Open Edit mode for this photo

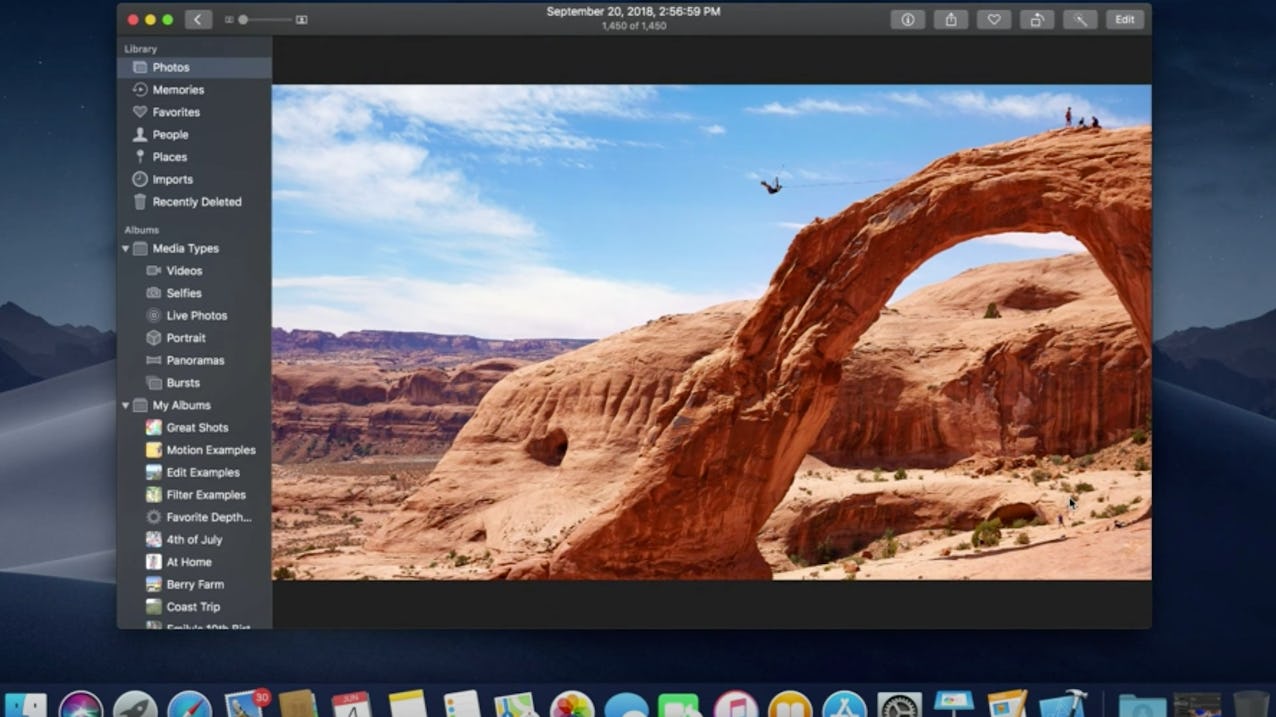click(1124, 19)
